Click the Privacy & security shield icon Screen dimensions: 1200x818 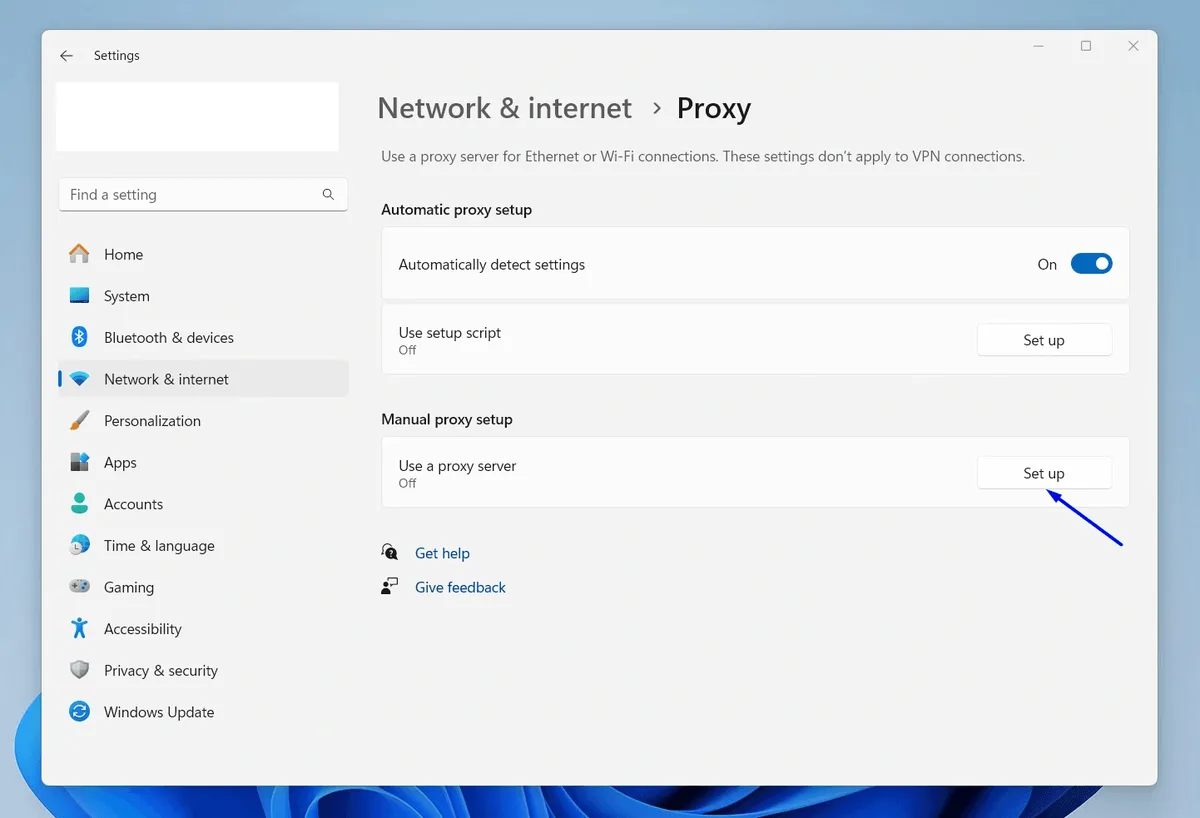pos(79,670)
